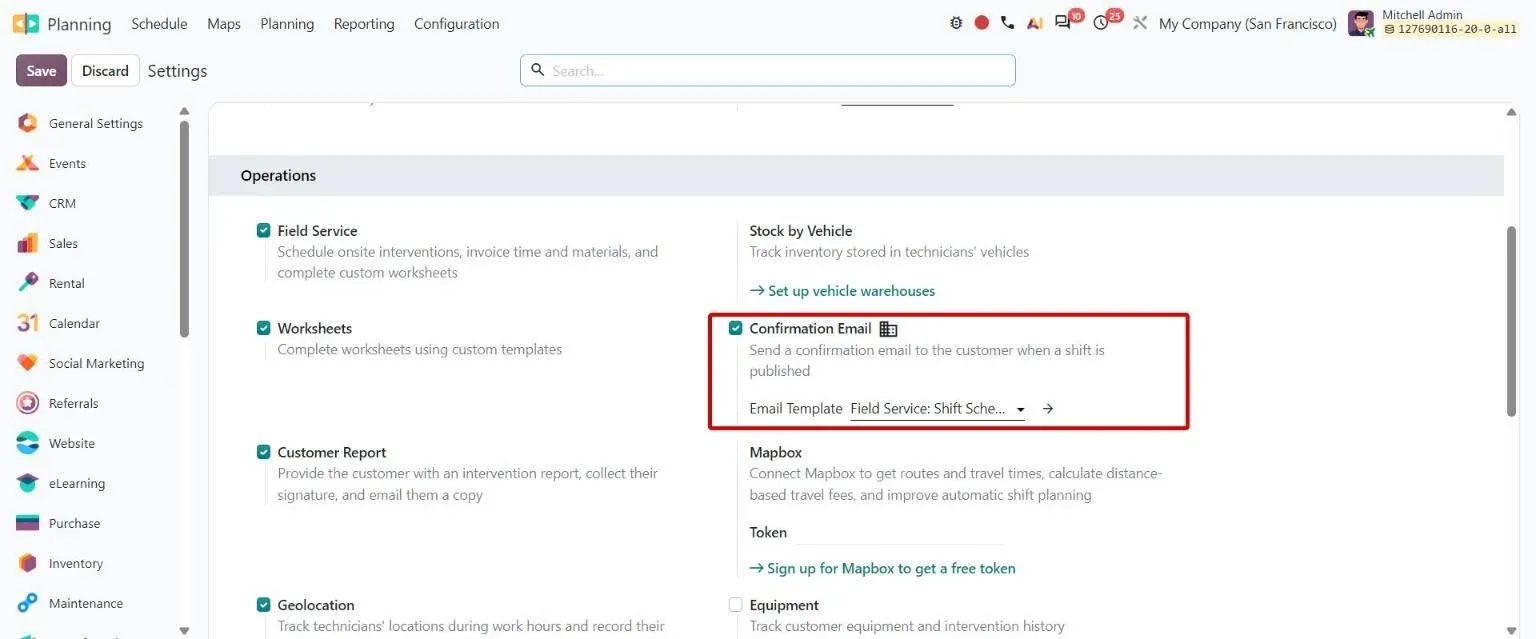The width and height of the screenshot is (1536, 639).
Task: Open the AI assistant icon
Action: pyautogui.click(x=1035, y=23)
